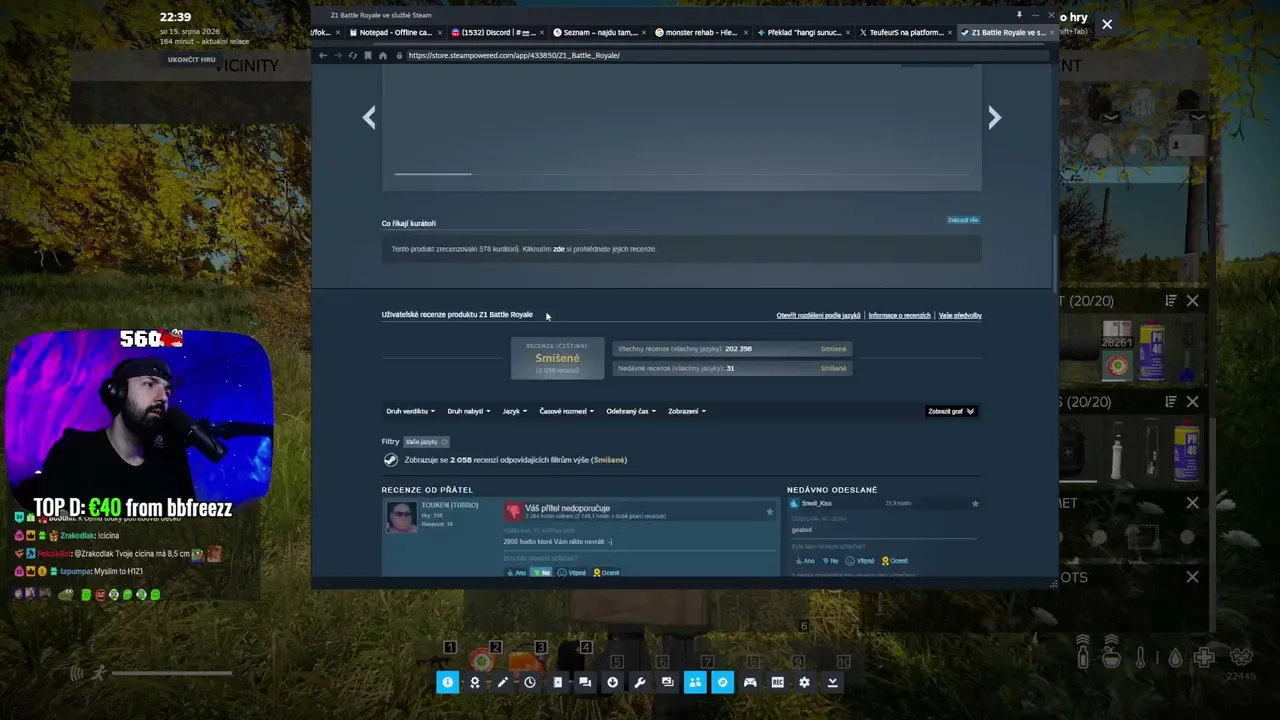Click 'Všechny recenze' summary row with 202 398

[x=731, y=349]
